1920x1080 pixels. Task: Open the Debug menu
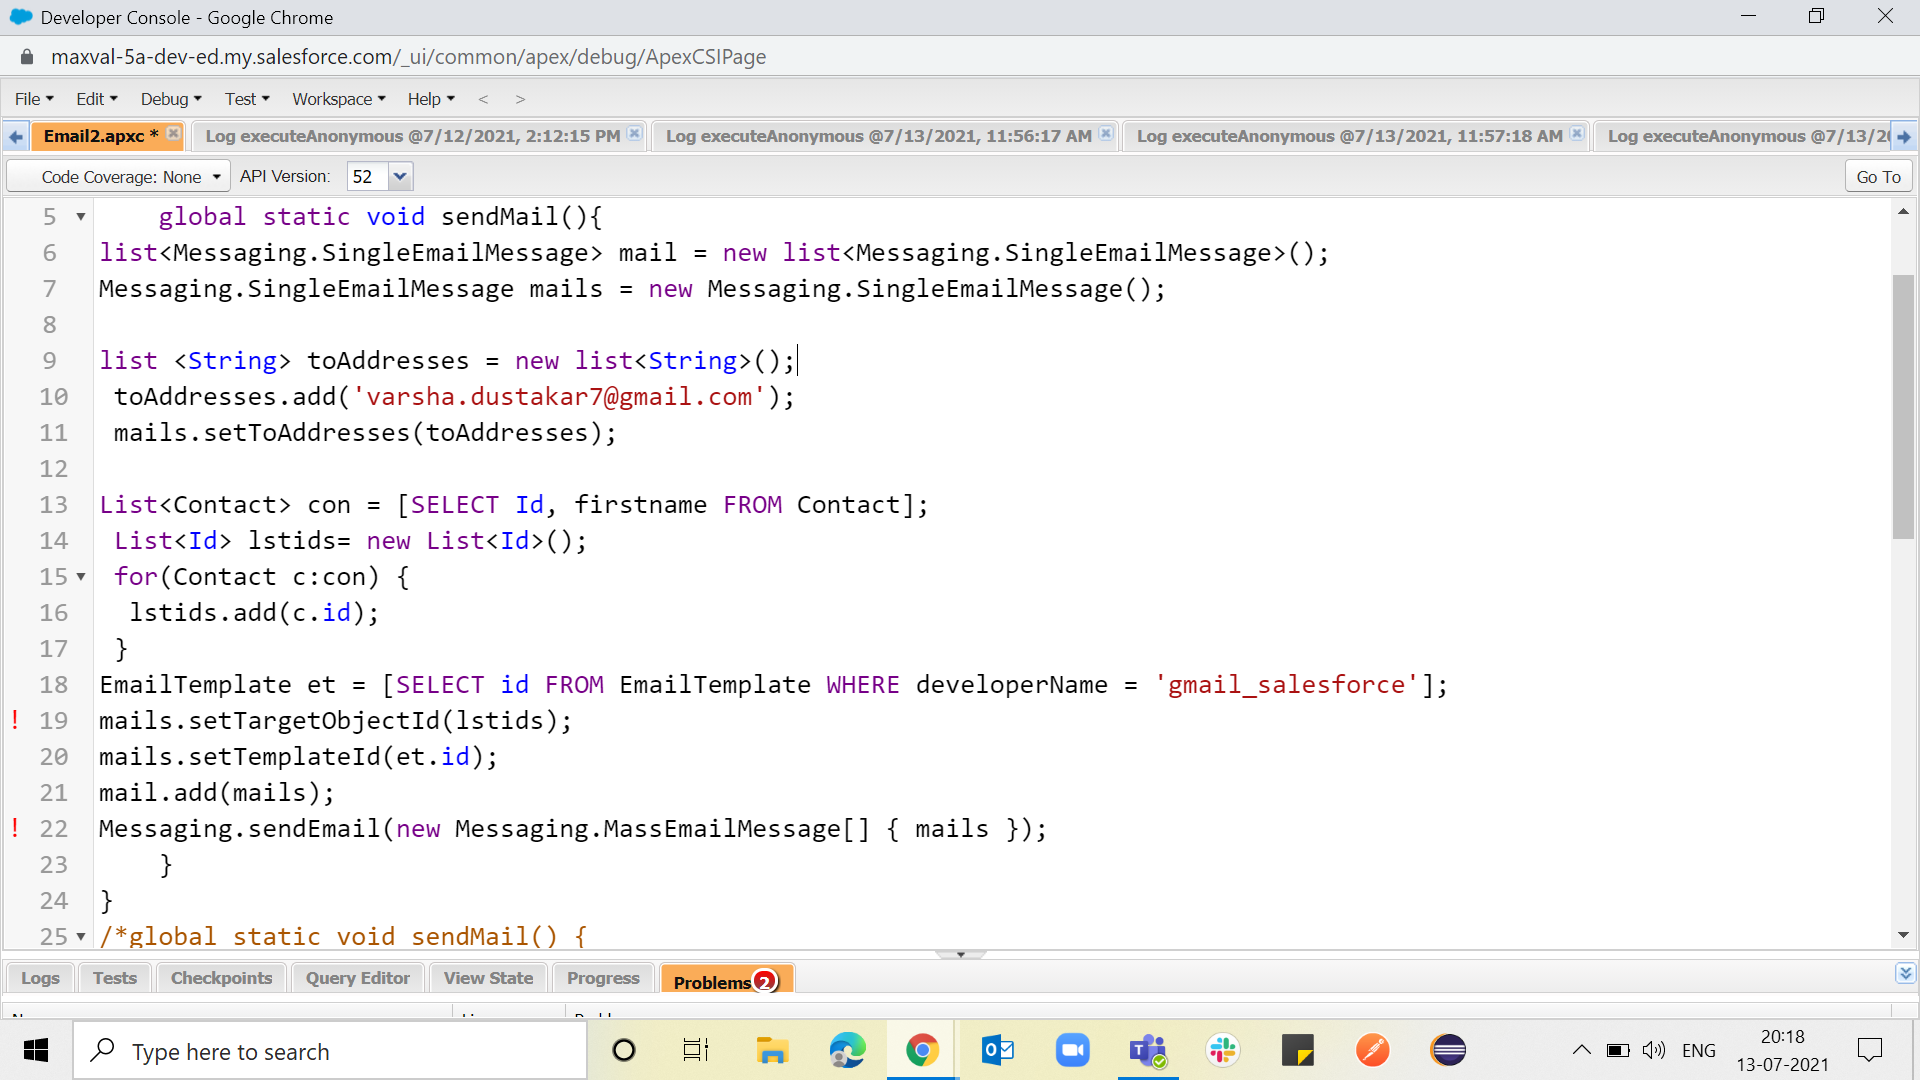coord(170,99)
